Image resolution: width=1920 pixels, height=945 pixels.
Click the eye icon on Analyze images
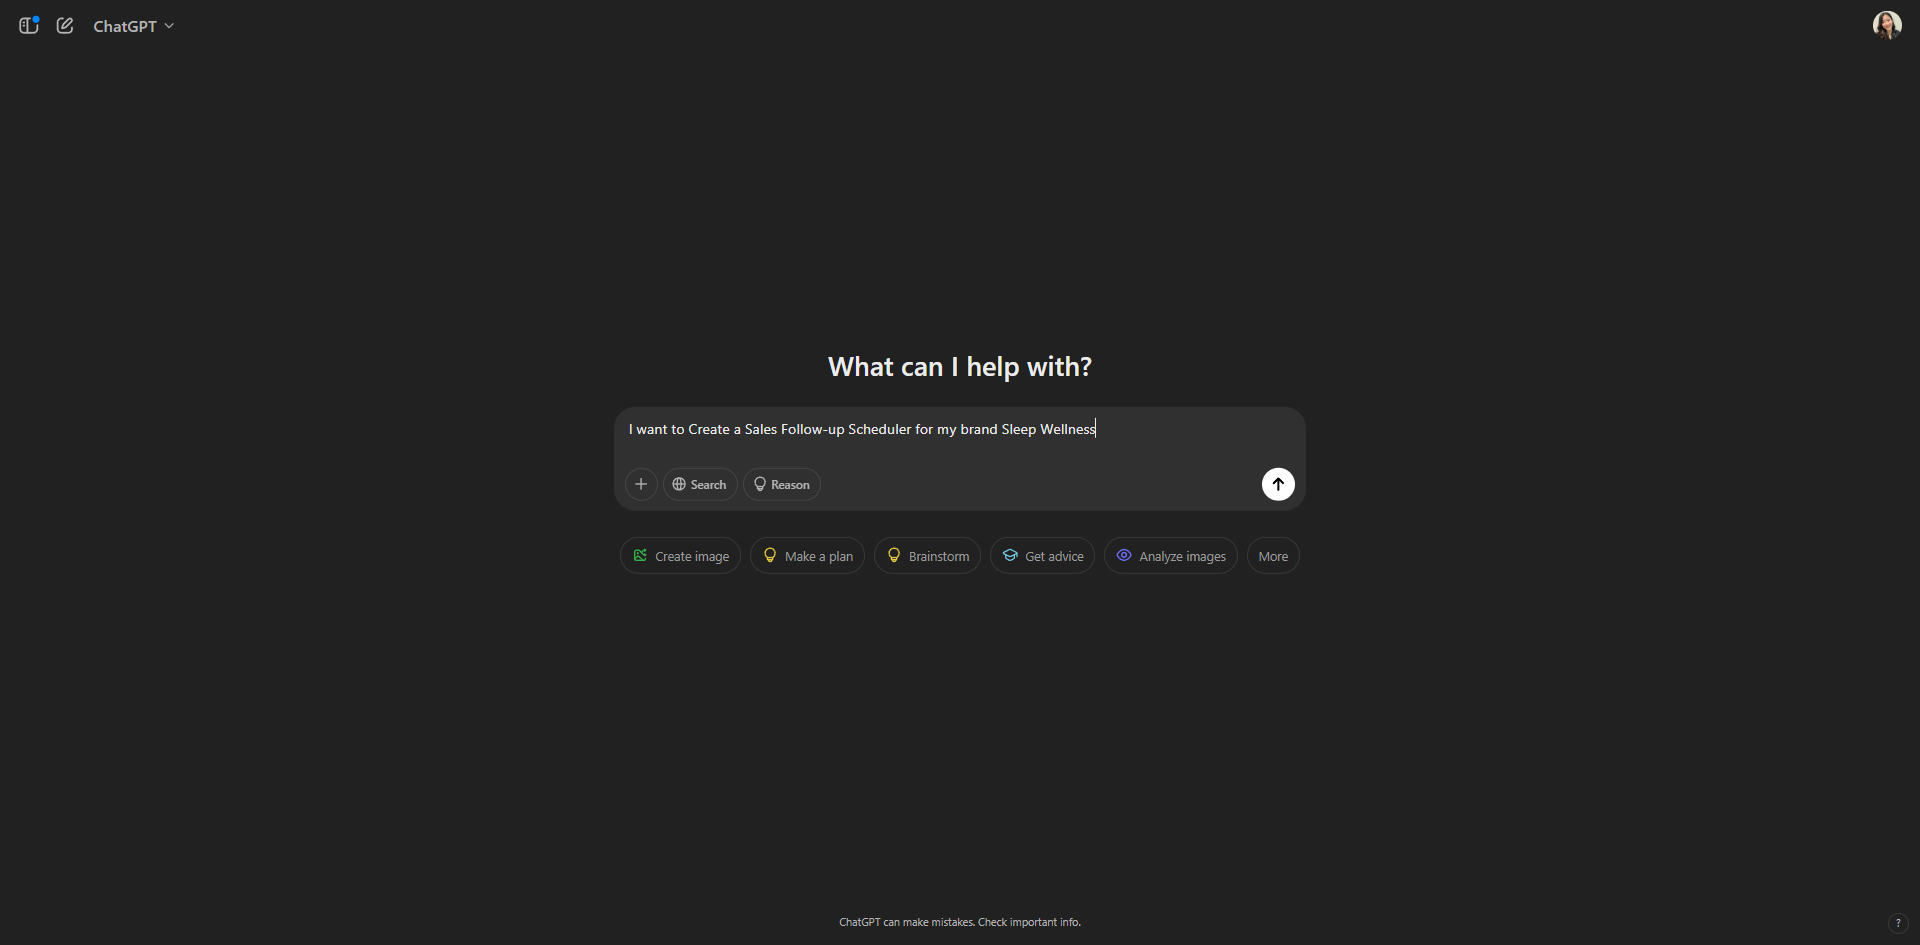[1124, 555]
